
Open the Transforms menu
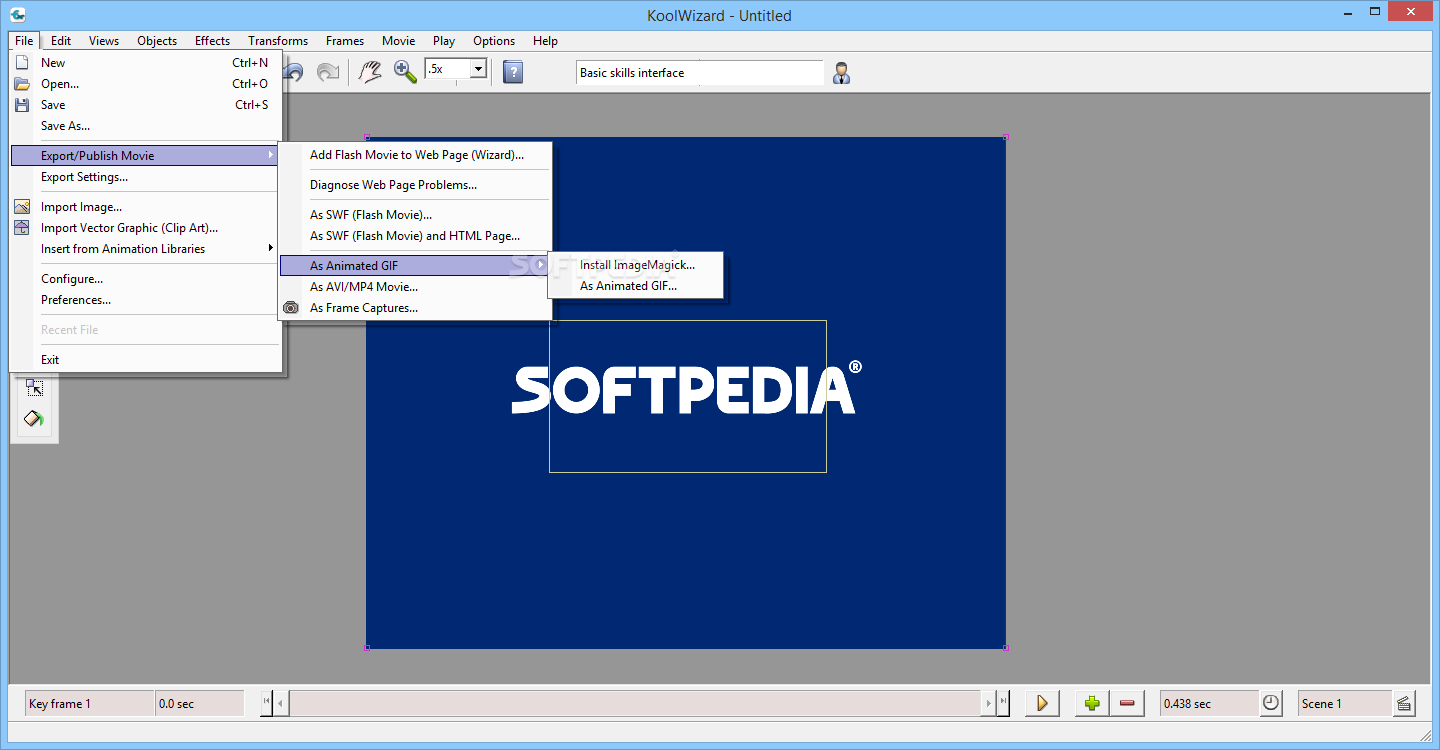[278, 41]
